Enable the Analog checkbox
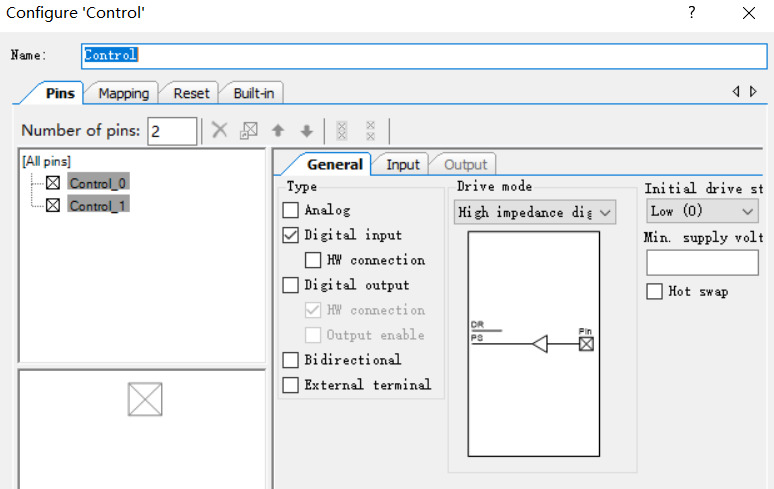774x489 pixels. pos(291,211)
